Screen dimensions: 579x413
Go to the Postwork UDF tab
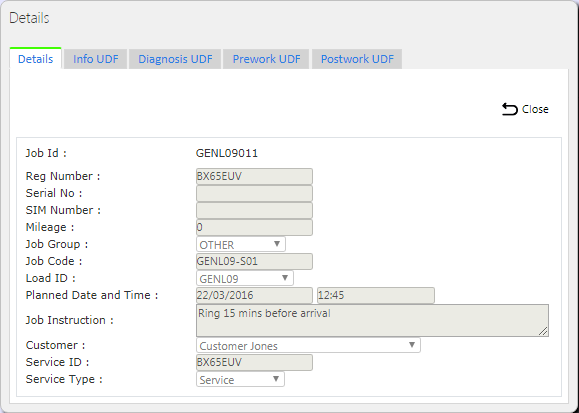tap(357, 59)
